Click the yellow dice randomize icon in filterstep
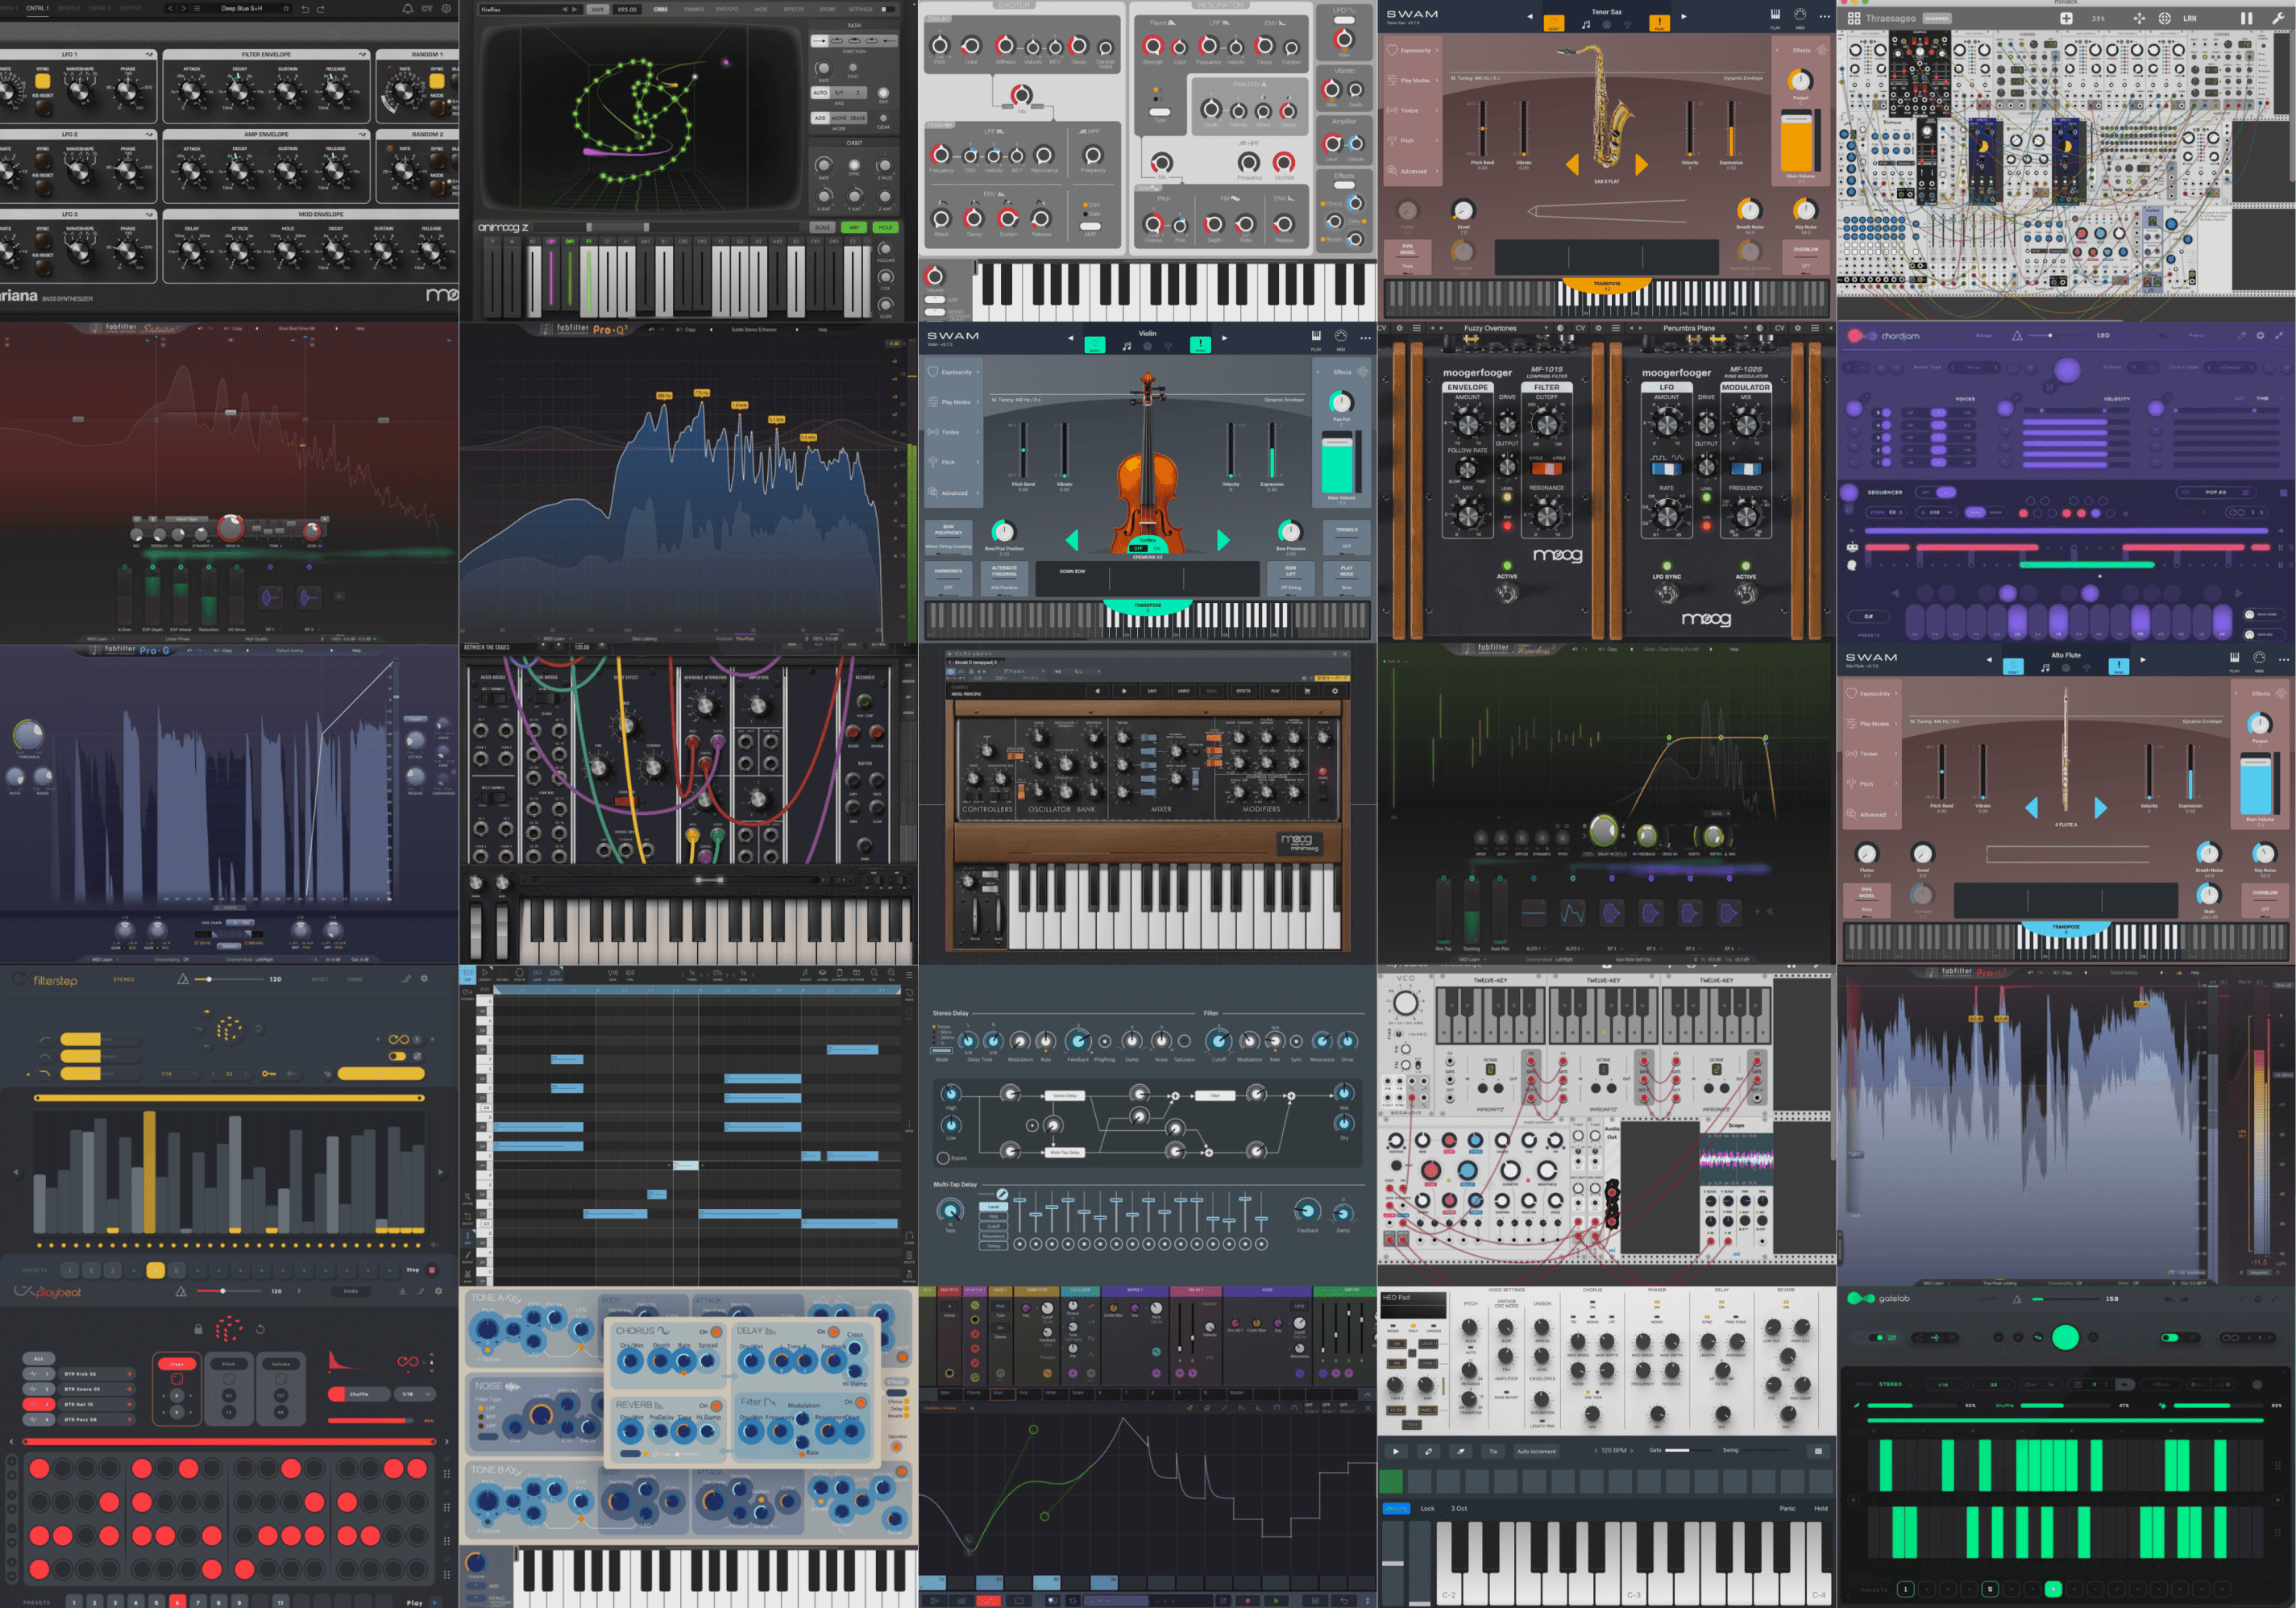2296x1608 pixels. tap(229, 1029)
